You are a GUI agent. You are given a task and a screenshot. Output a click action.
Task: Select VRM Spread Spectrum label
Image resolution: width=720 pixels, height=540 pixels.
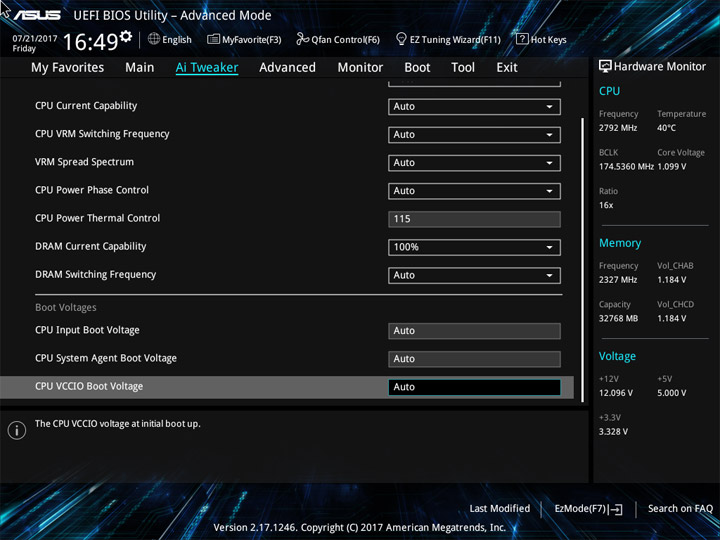click(x=84, y=162)
